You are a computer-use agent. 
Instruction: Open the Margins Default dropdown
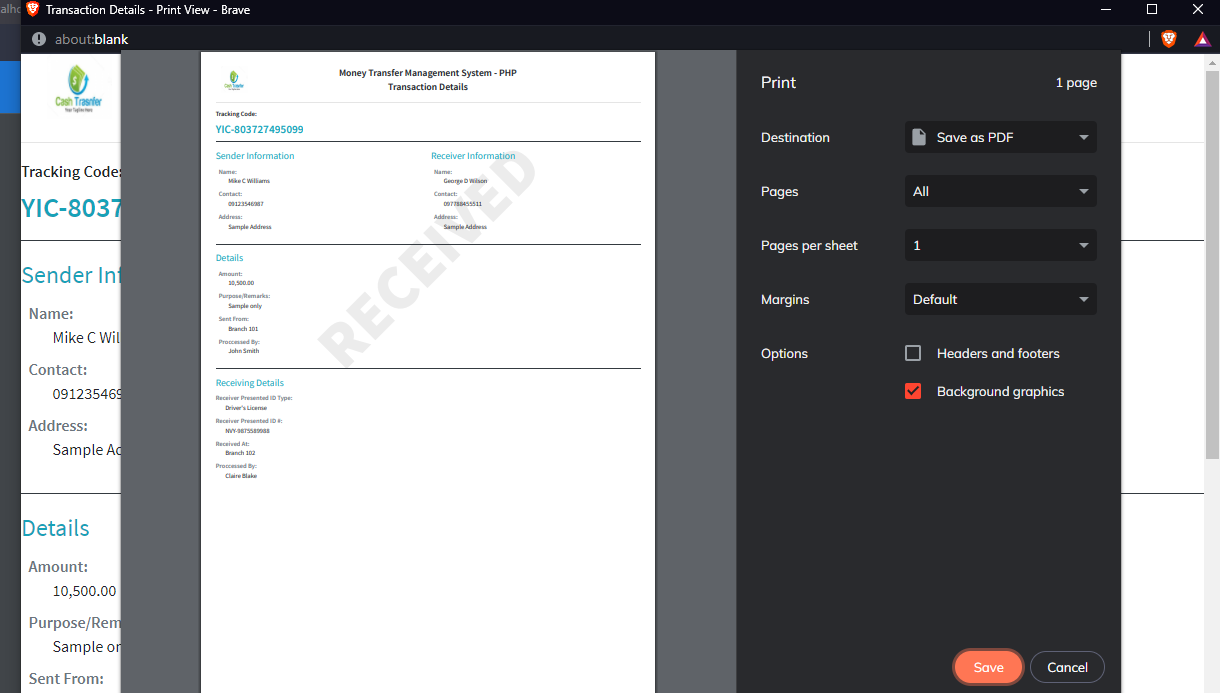pos(1001,299)
